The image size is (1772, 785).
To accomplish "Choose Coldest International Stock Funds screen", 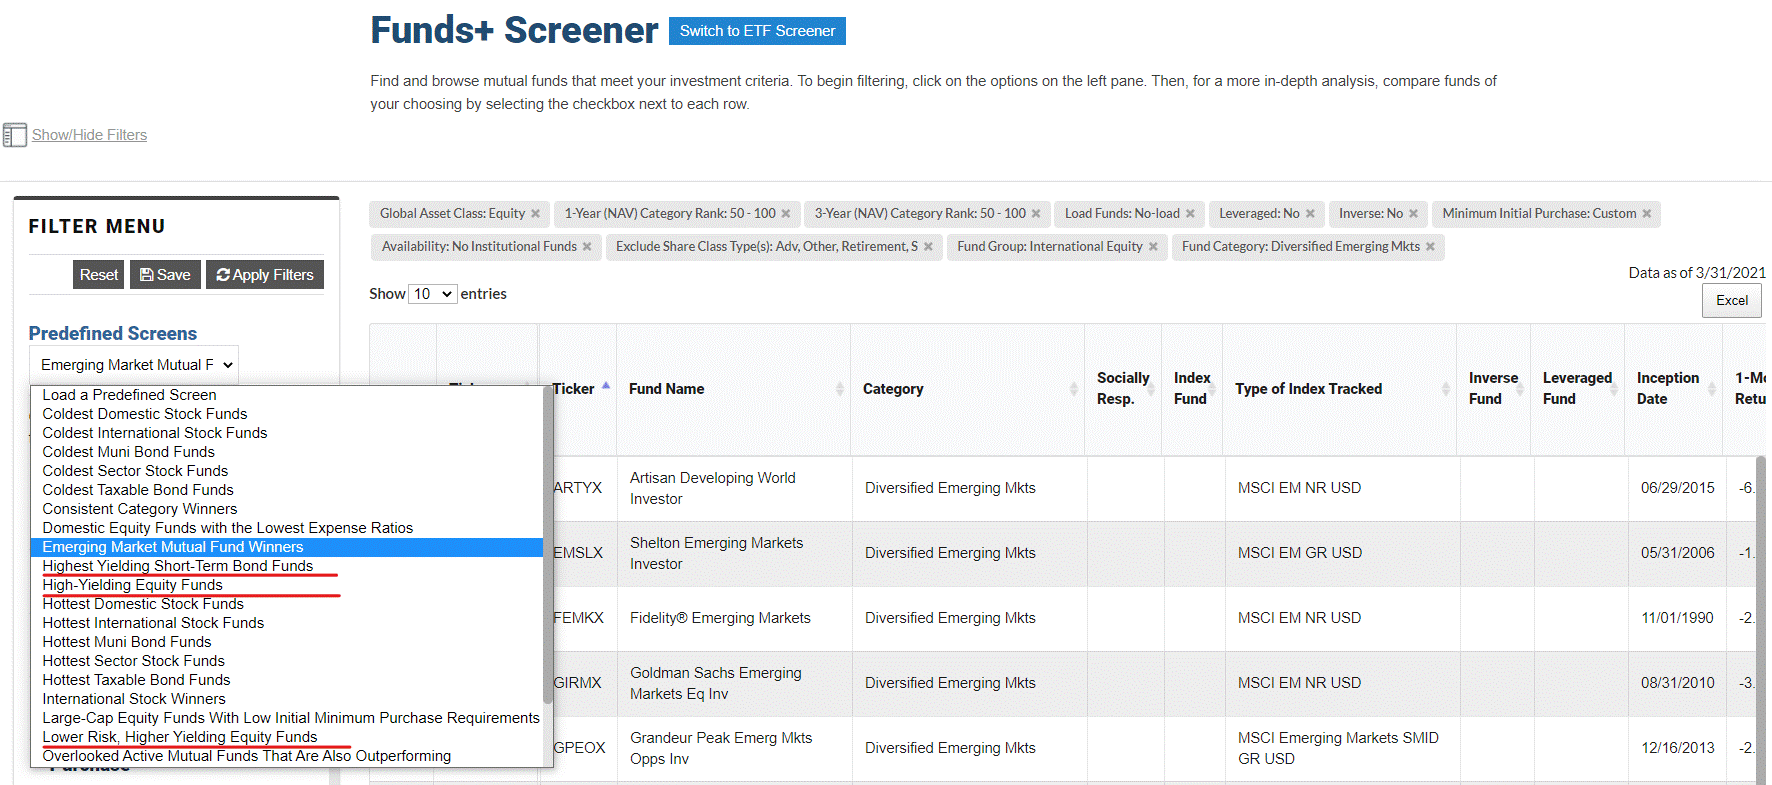I will click(x=287, y=433).
